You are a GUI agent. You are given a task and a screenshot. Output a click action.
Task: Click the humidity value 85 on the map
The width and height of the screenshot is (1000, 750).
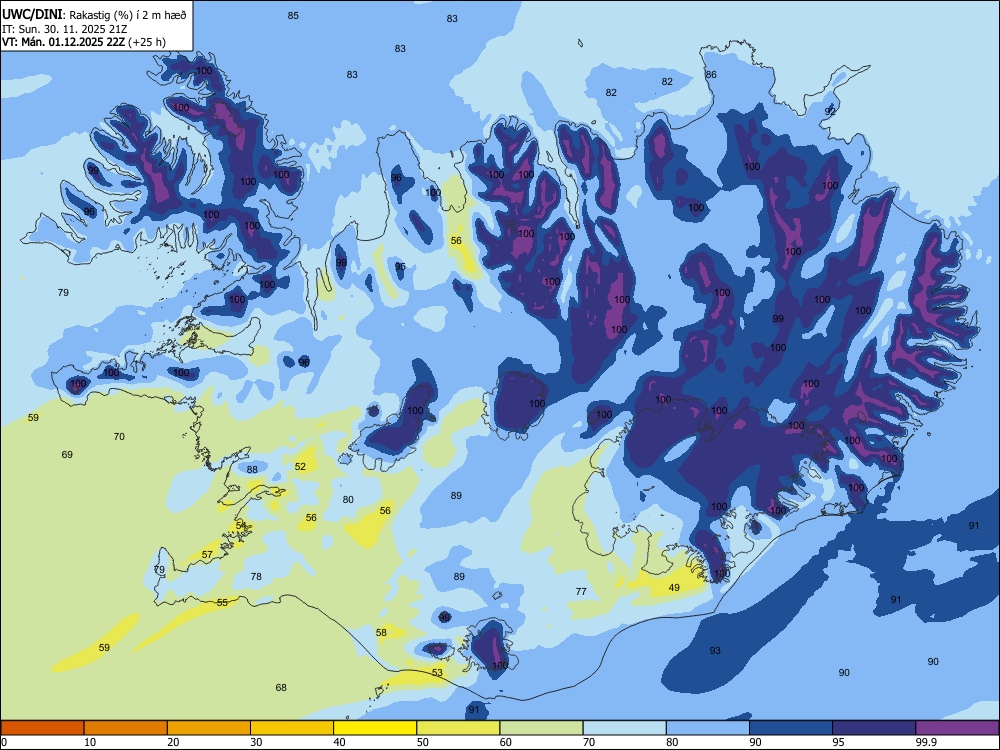coord(293,15)
